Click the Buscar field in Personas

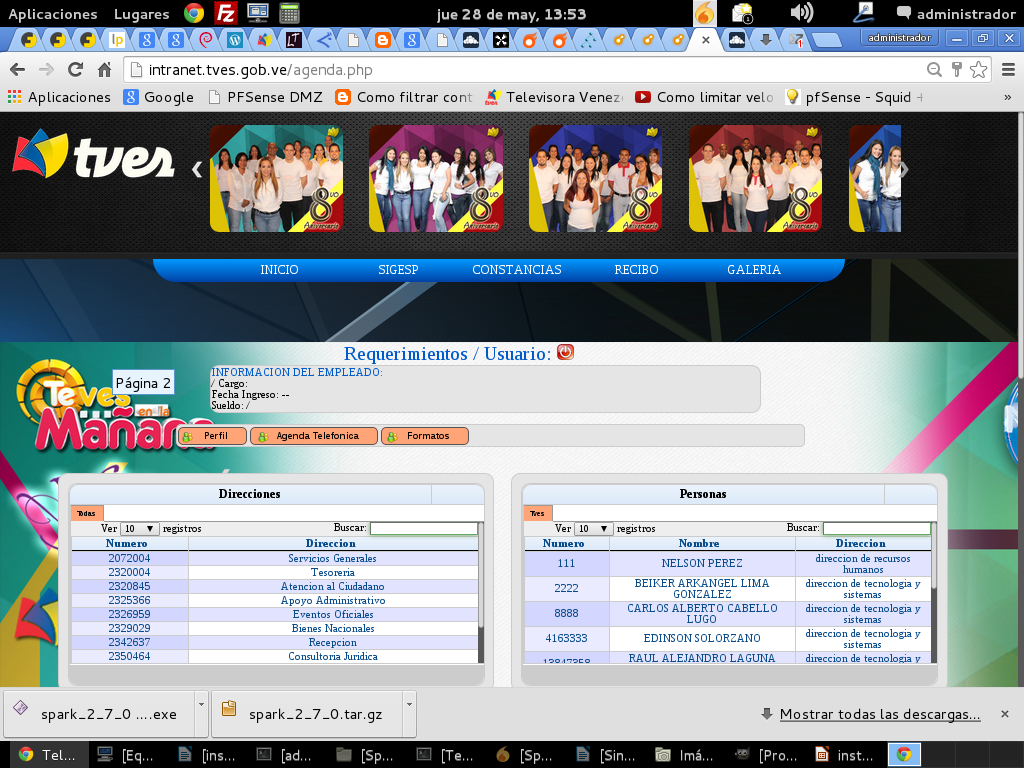876,528
